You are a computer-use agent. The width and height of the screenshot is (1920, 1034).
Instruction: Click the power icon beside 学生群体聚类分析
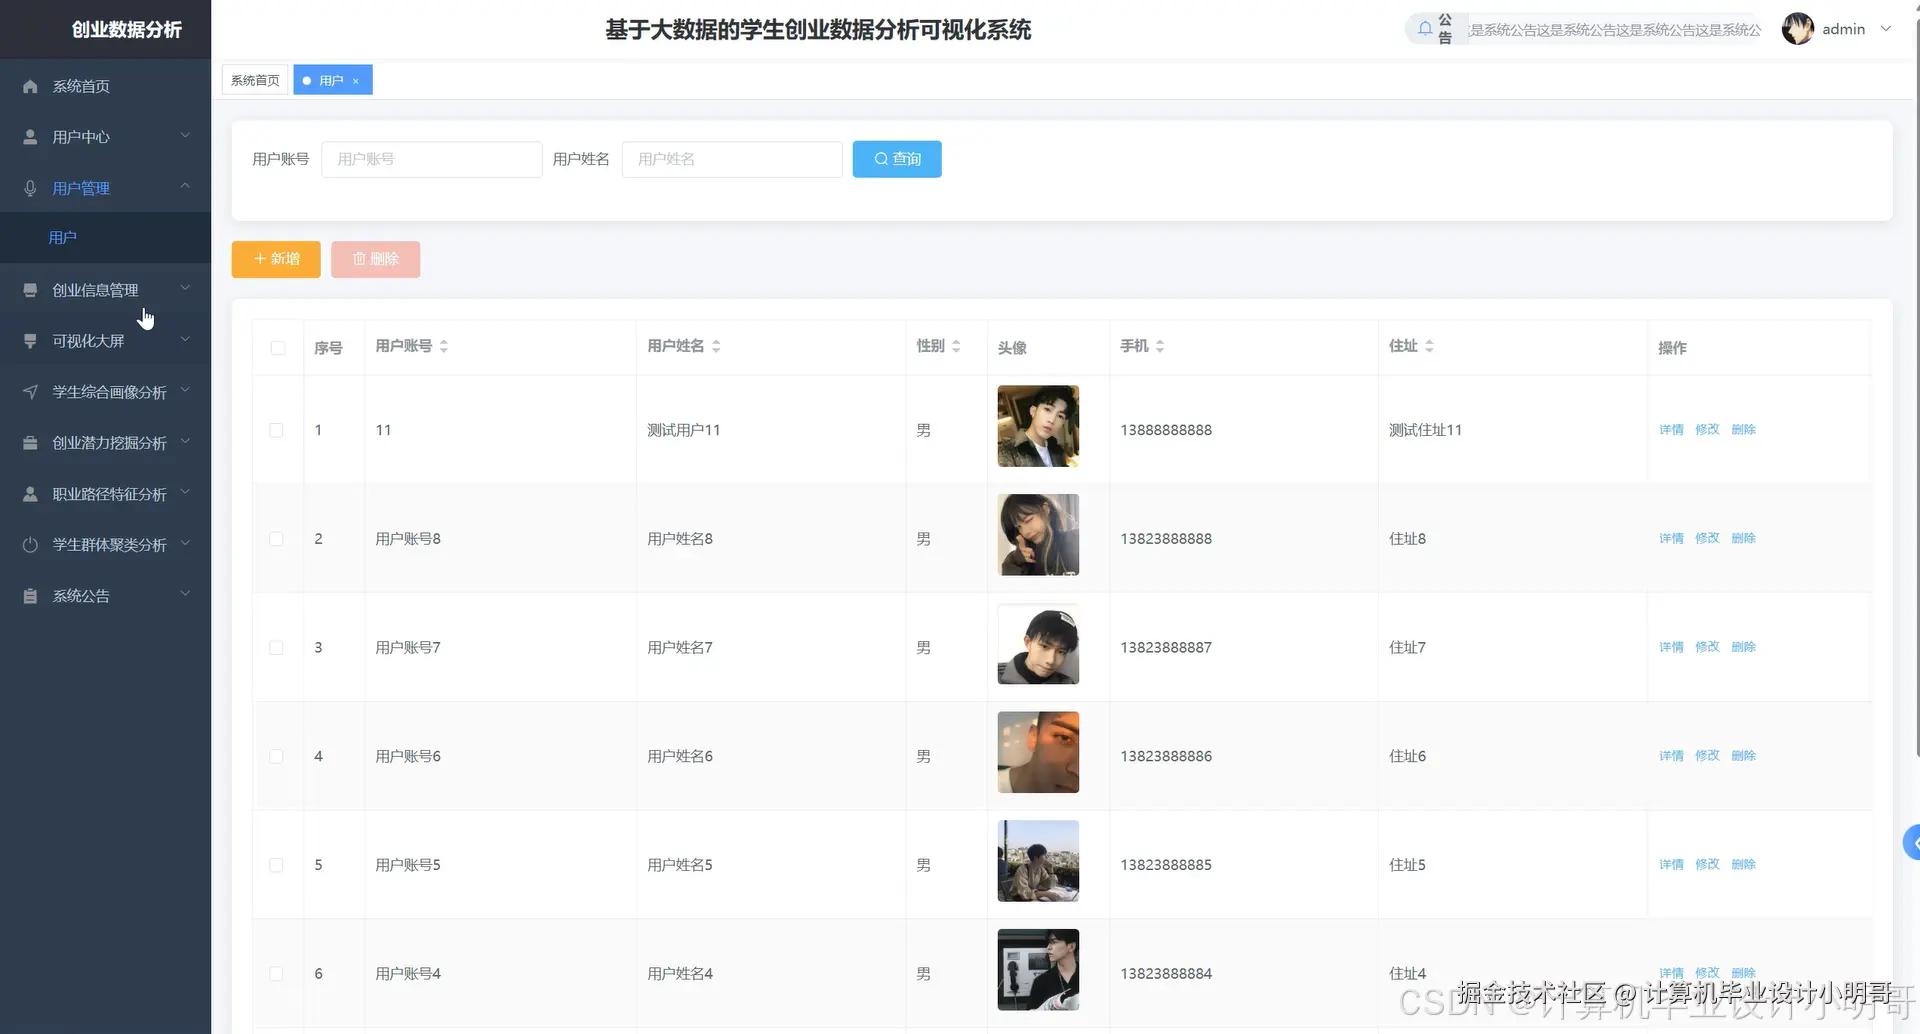point(30,545)
